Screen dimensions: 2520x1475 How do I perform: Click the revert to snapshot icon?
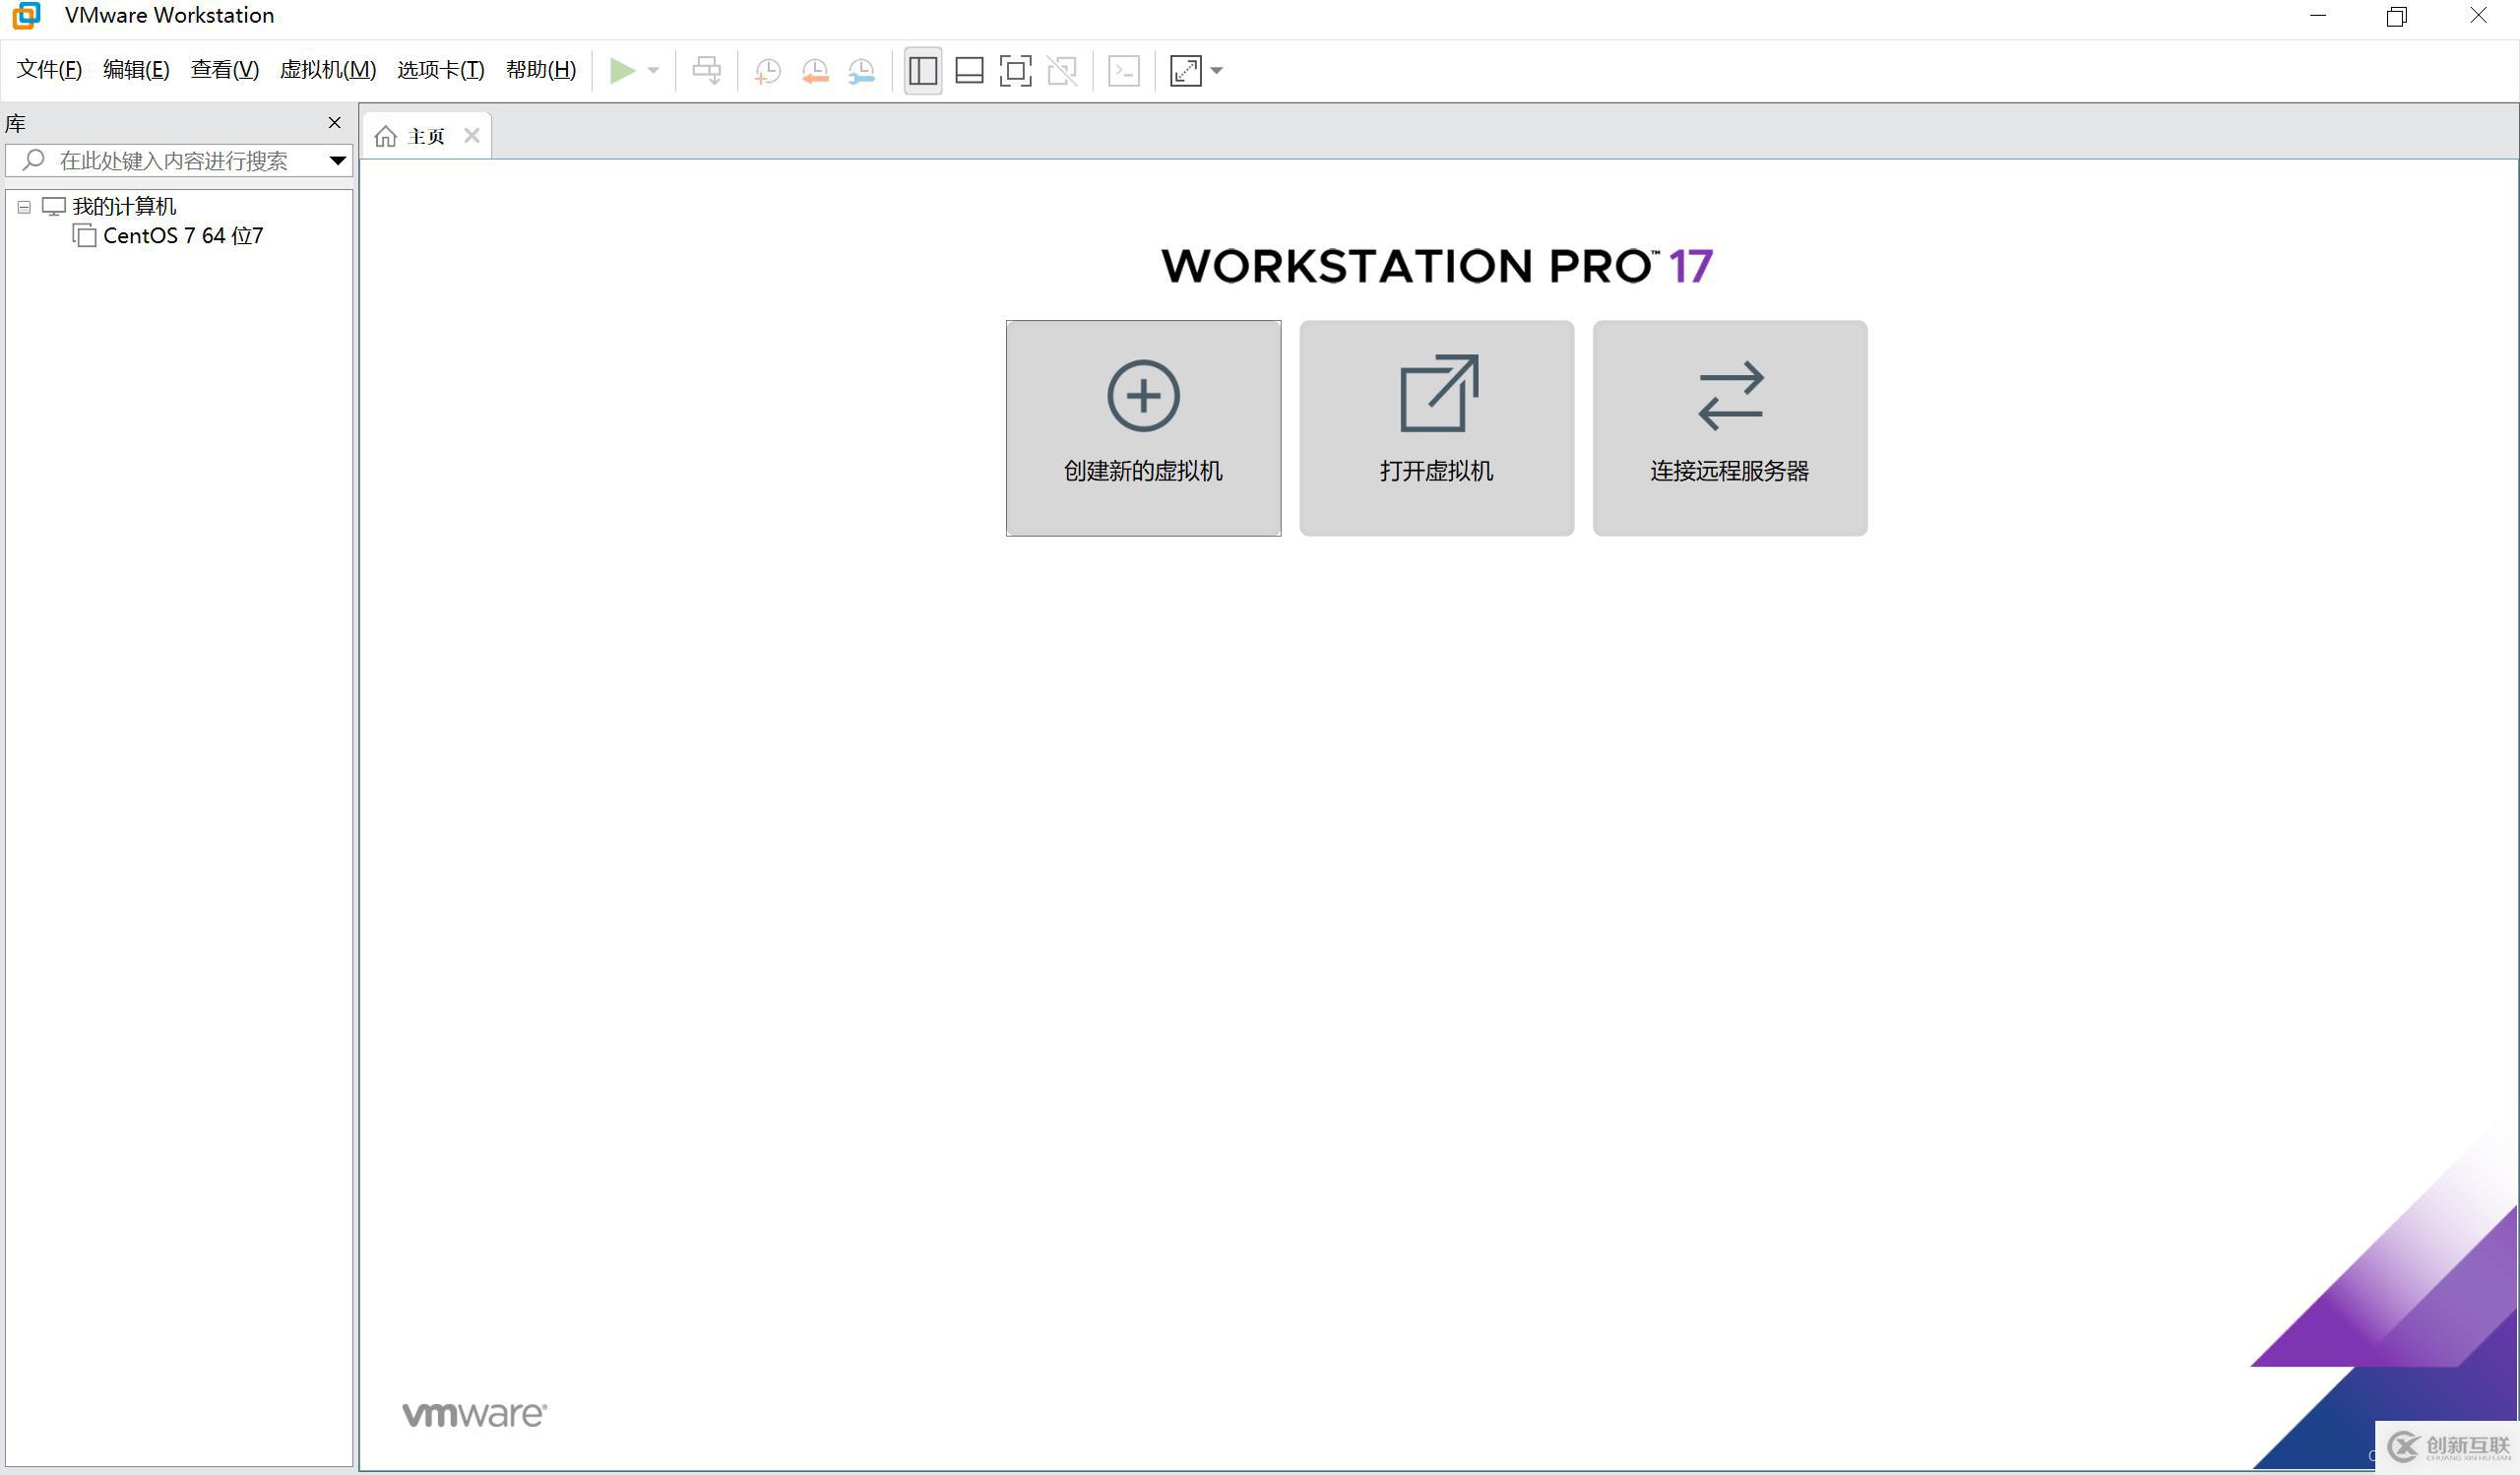(x=815, y=70)
